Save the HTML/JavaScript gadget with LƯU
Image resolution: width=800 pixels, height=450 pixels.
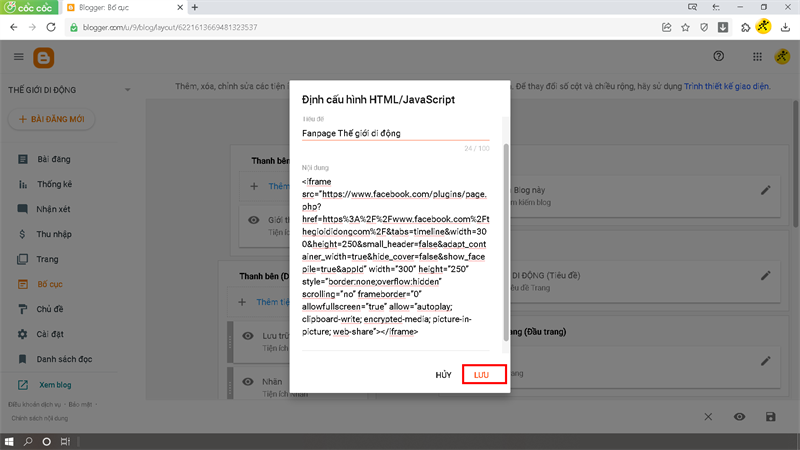pyautogui.click(x=484, y=374)
